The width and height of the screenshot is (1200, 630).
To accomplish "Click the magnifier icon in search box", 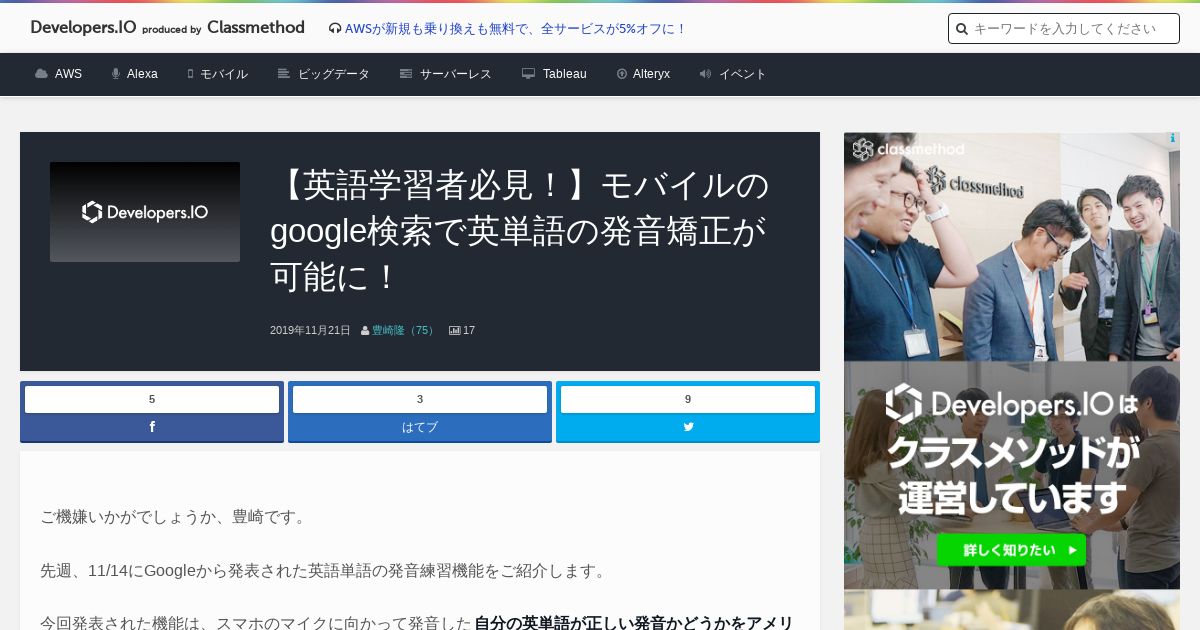I will (961, 29).
